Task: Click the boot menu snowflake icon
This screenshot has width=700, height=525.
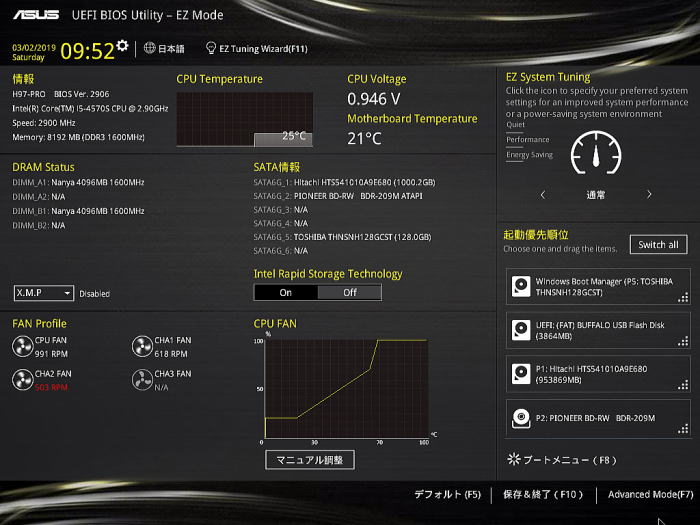Action: 514,459
